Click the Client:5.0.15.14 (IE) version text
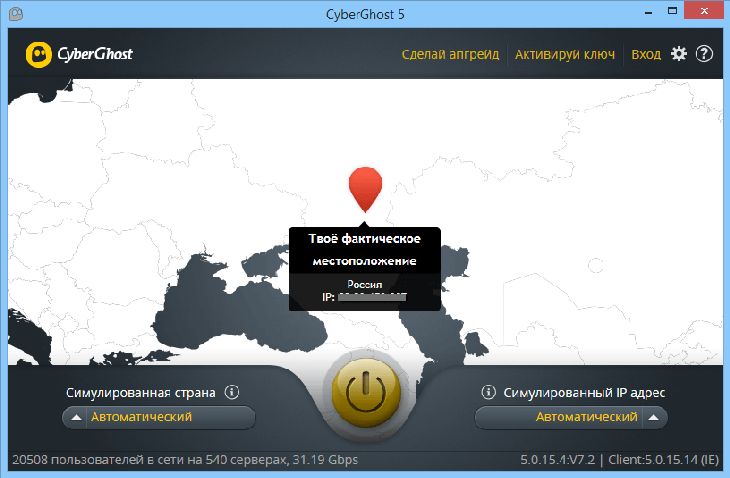Screen dimensions: 730x478 [x=663, y=460]
